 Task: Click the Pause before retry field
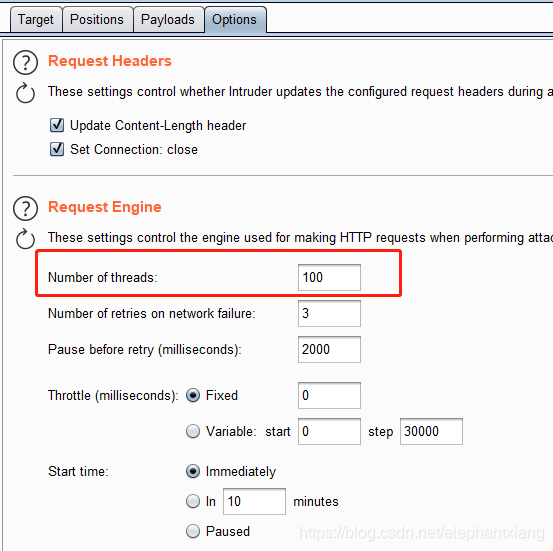coord(329,350)
